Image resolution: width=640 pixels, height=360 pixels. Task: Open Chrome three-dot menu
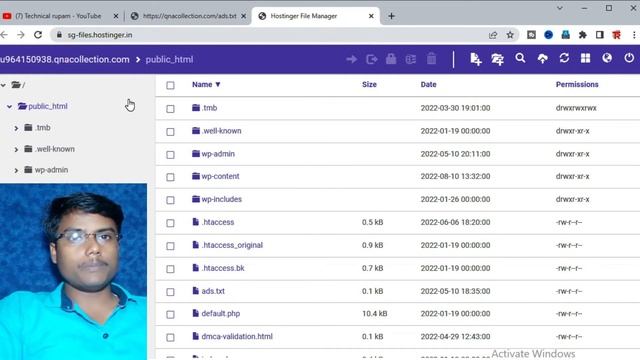pyautogui.click(x=634, y=35)
